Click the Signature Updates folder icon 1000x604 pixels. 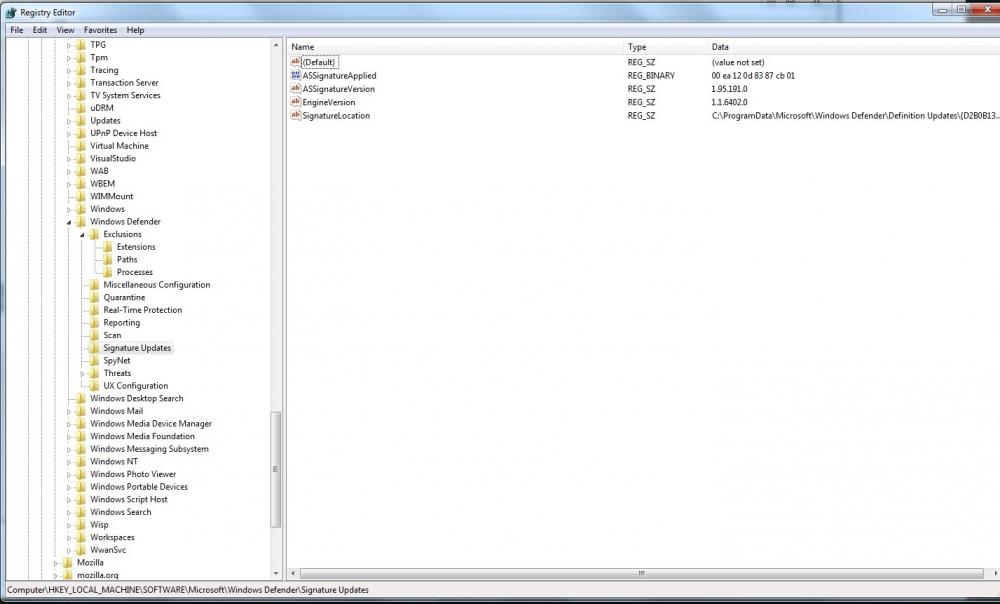[x=94, y=348]
